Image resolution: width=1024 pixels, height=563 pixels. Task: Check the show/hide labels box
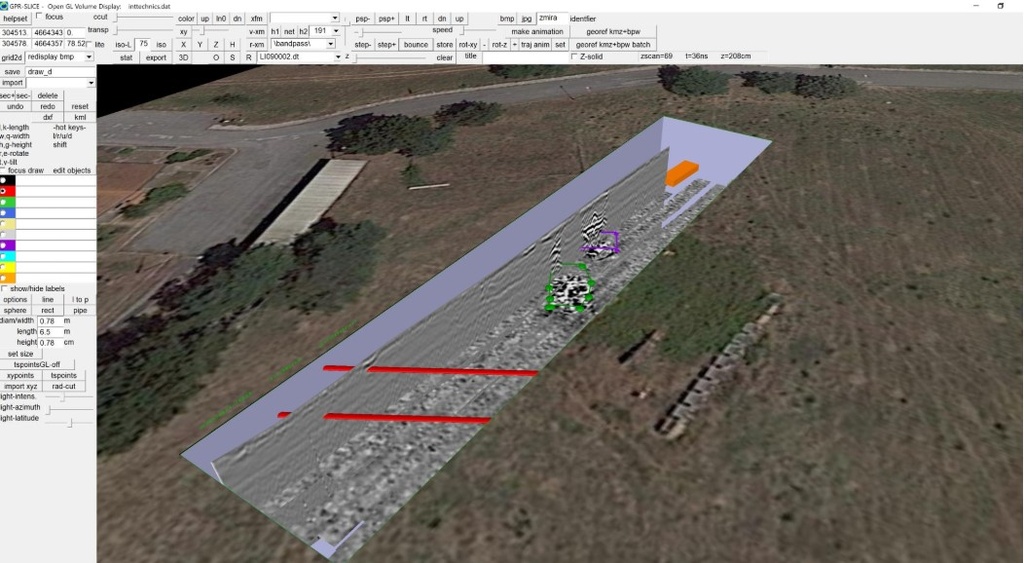click(4, 289)
